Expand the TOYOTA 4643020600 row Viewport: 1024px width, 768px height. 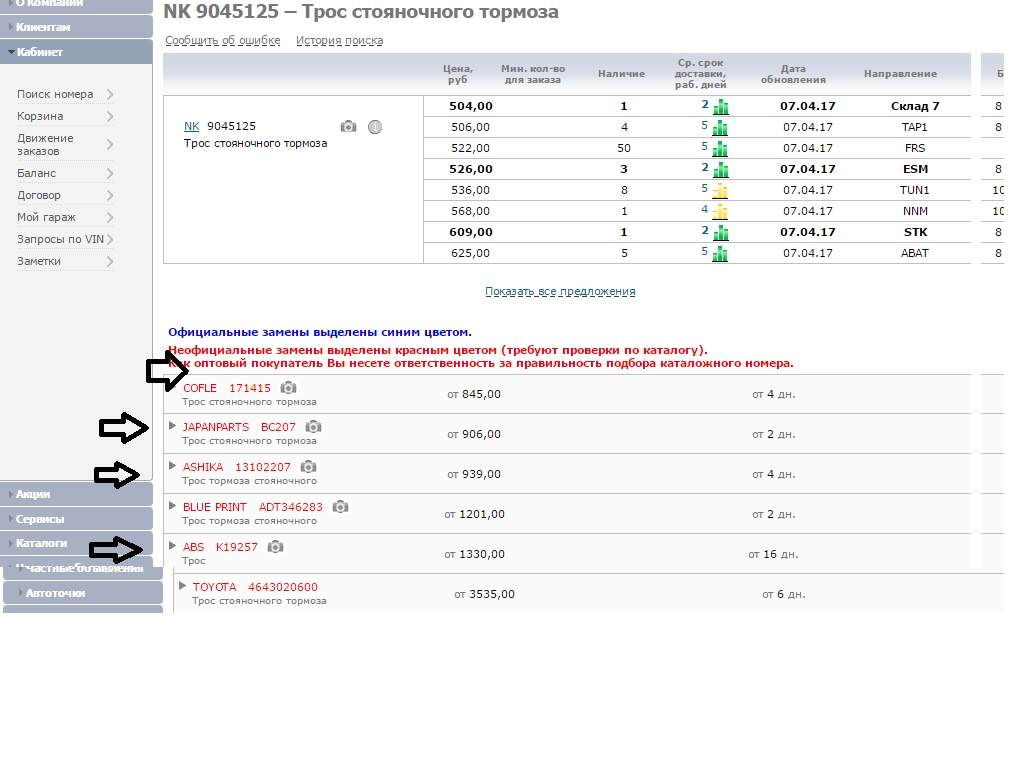[183, 586]
